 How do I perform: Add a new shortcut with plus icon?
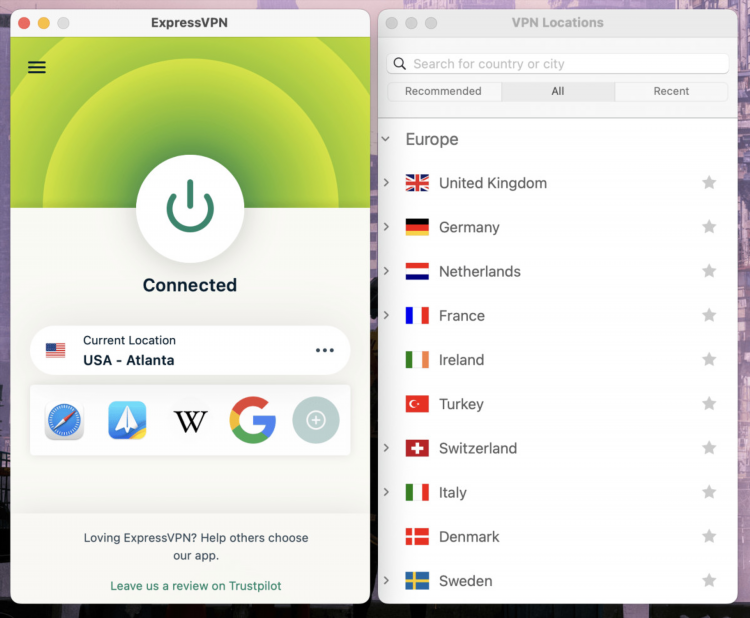316,420
